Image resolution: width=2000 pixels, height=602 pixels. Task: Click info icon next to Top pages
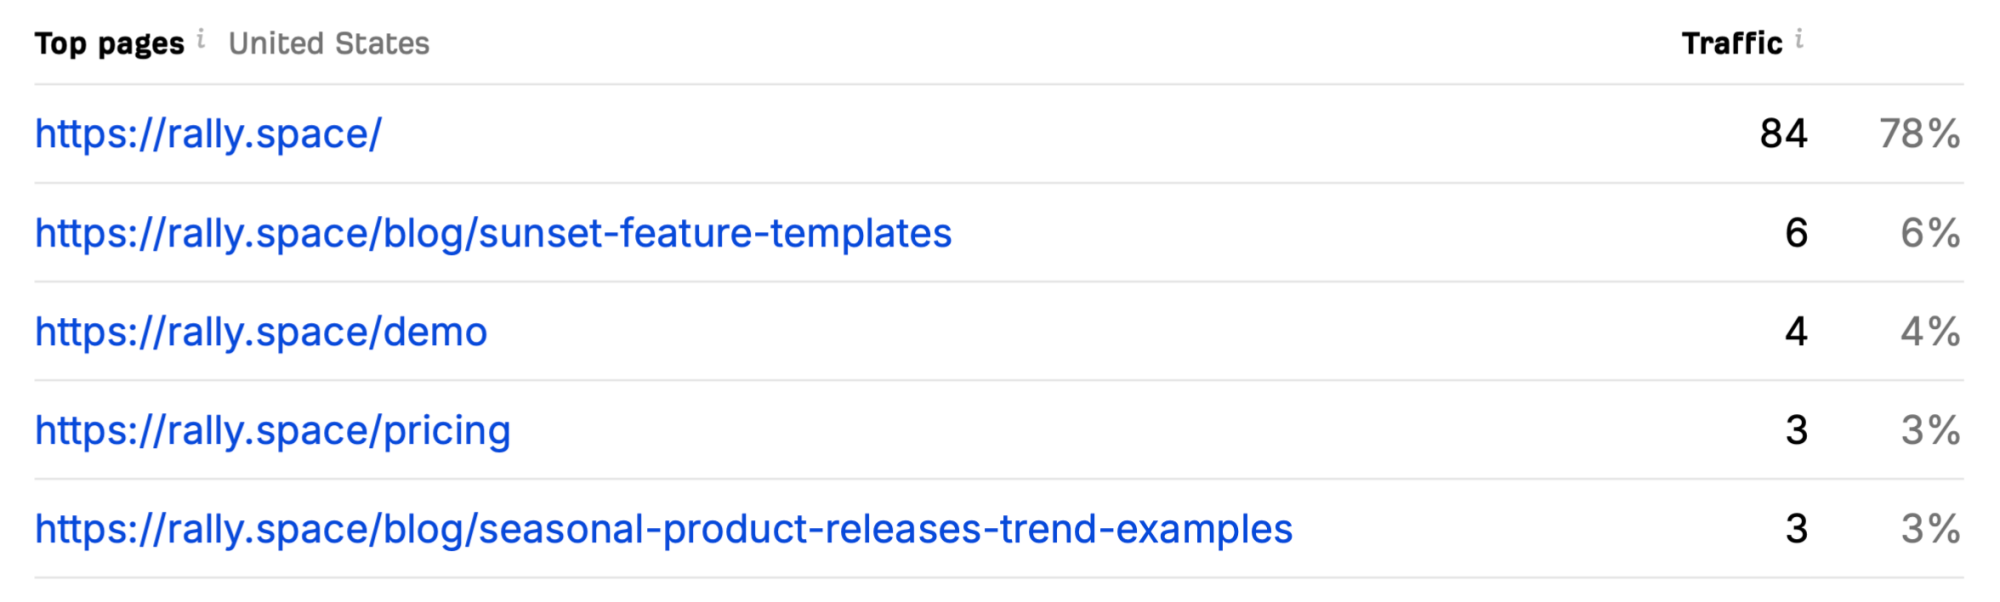coord(201,39)
